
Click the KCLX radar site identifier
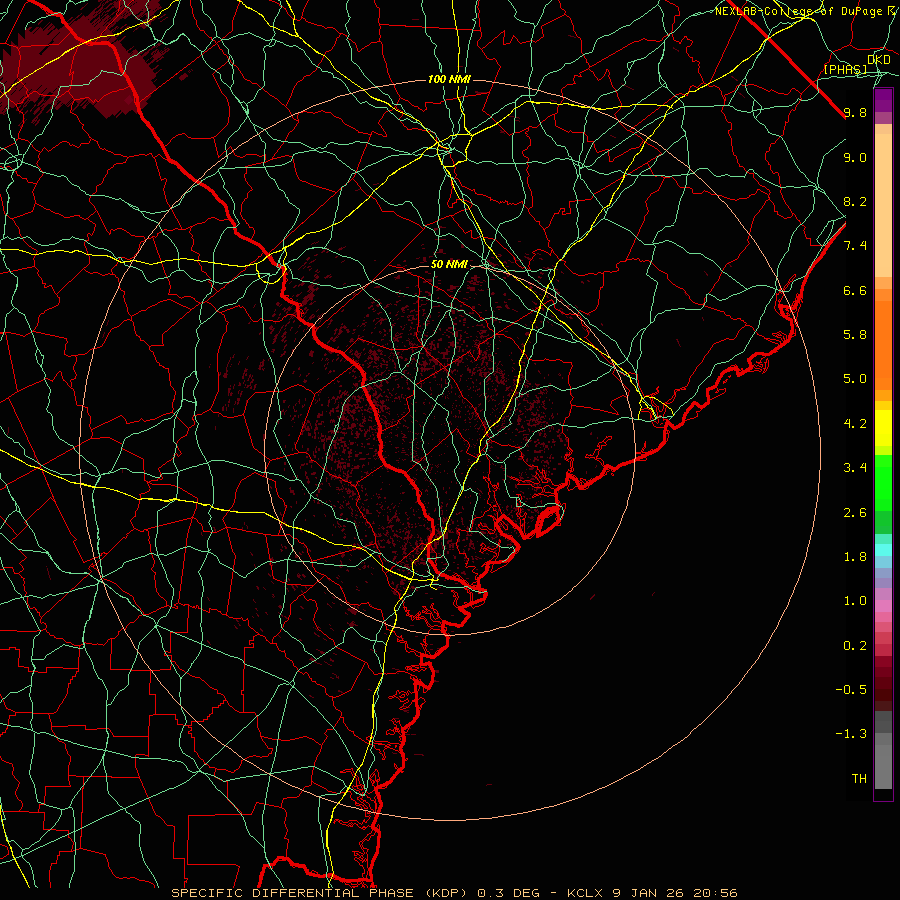click(587, 893)
